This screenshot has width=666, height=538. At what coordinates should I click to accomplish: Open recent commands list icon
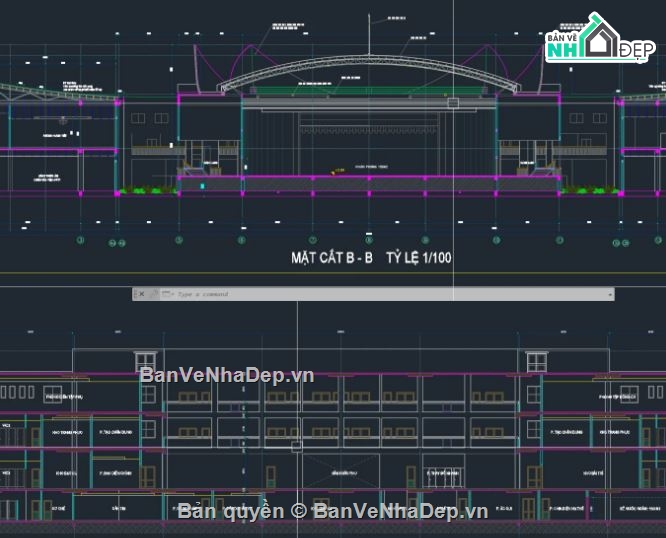(167, 294)
